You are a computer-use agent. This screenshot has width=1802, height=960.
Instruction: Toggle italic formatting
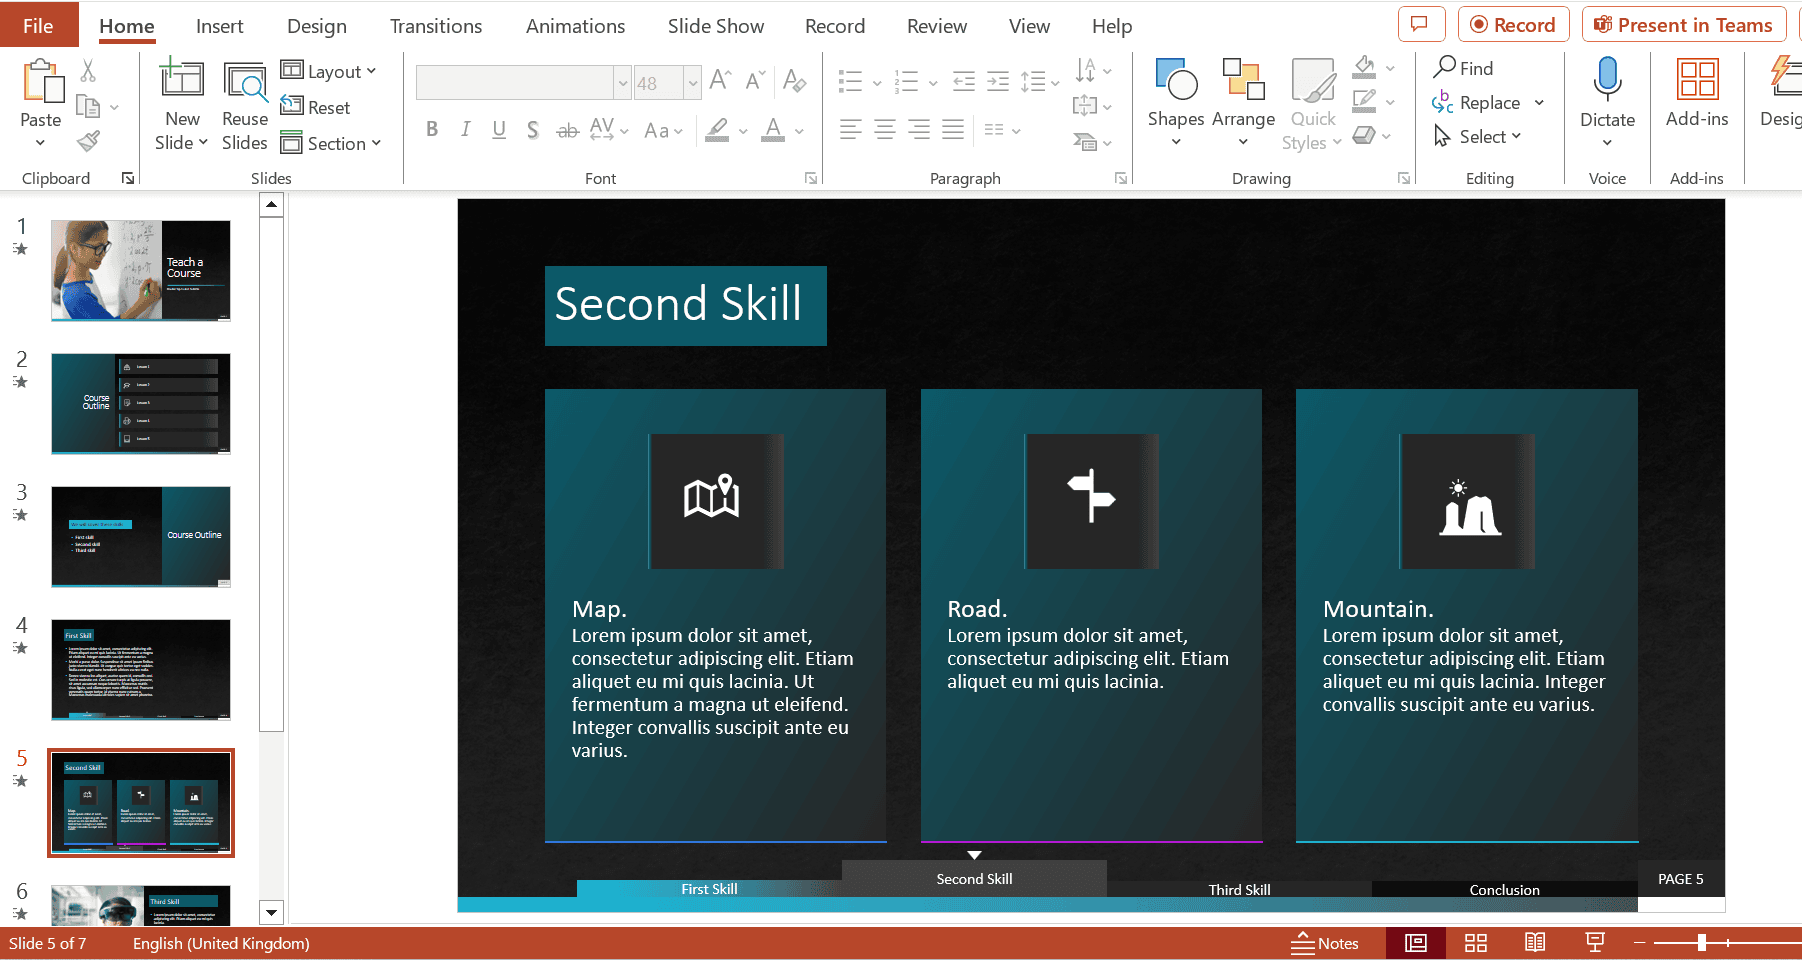[465, 129]
